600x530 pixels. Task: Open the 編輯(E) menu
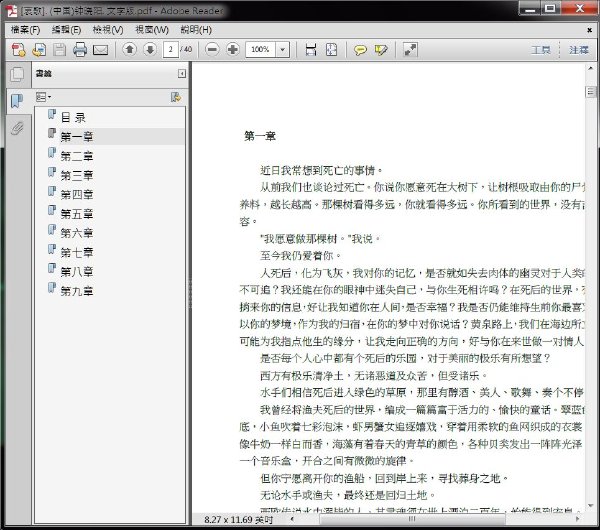click(x=66, y=30)
